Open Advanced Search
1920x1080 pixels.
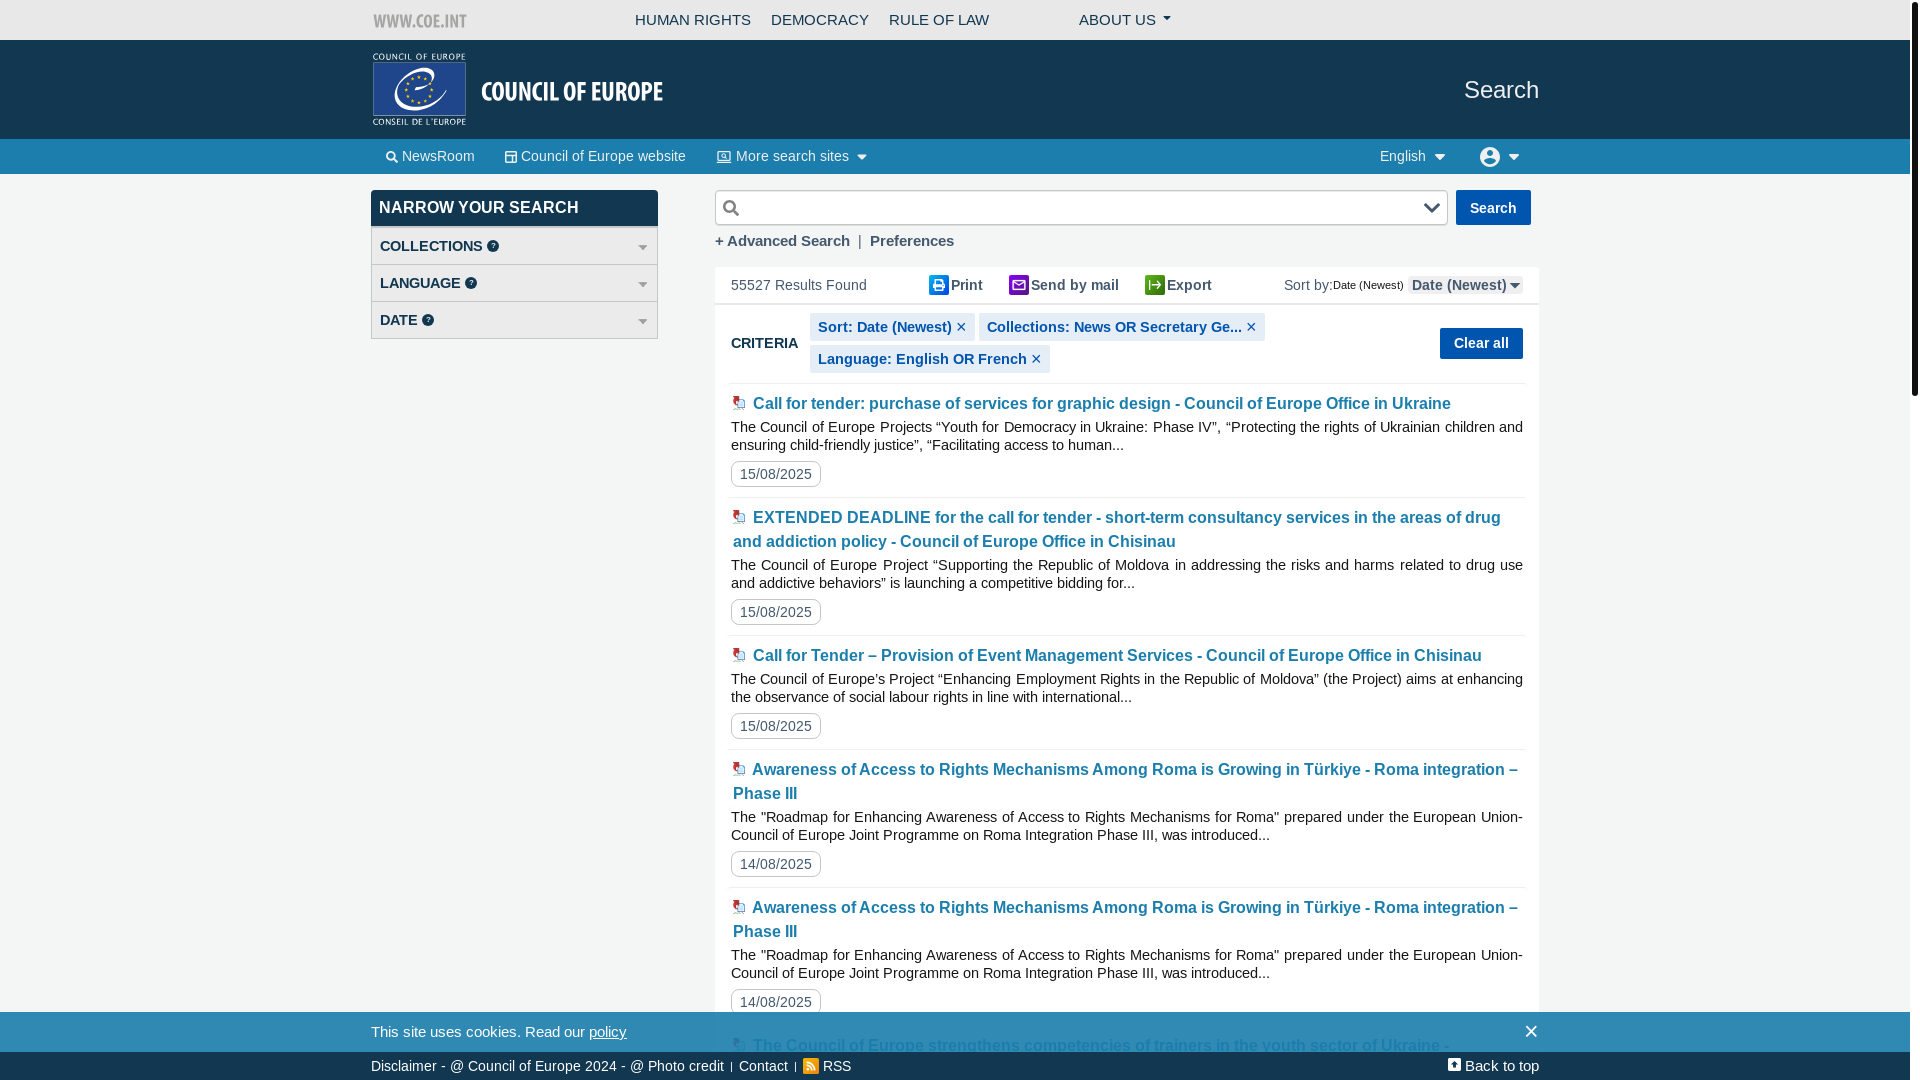click(782, 241)
